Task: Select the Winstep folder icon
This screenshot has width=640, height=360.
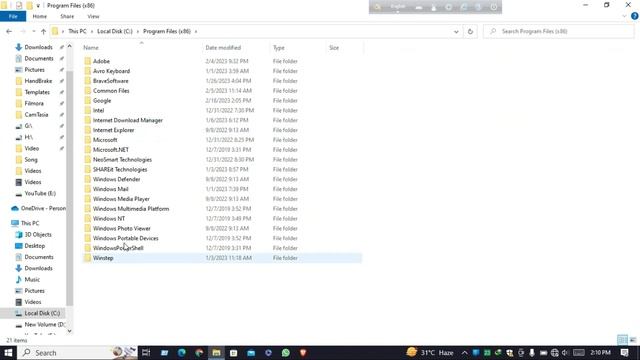Action: pyautogui.click(x=87, y=258)
